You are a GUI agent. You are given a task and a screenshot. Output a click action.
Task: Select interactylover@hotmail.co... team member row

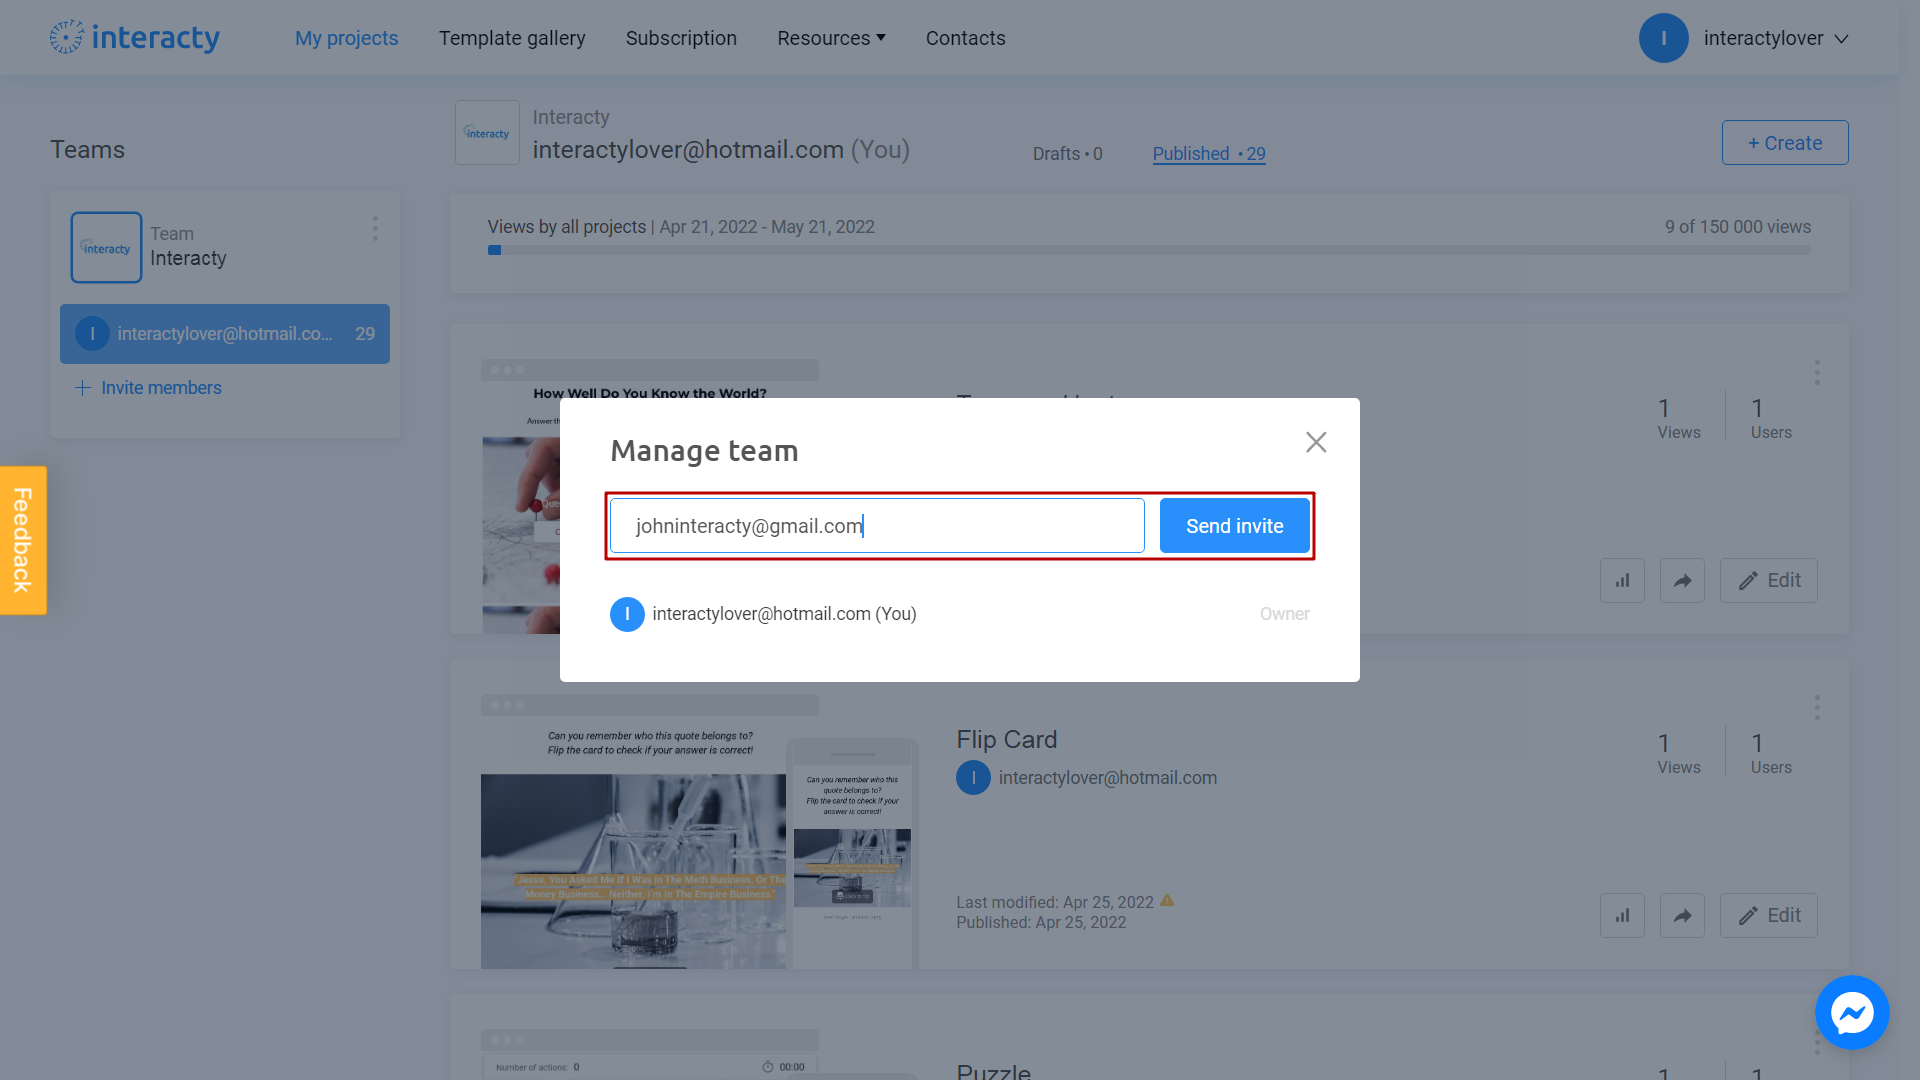point(225,334)
